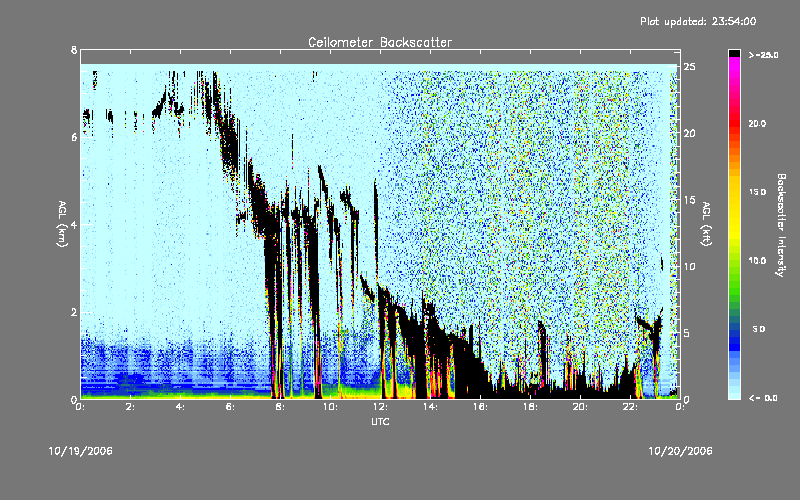Click the "6:" hour label on UTC axis
Image resolution: width=800 pixels, height=500 pixels.
(231, 407)
